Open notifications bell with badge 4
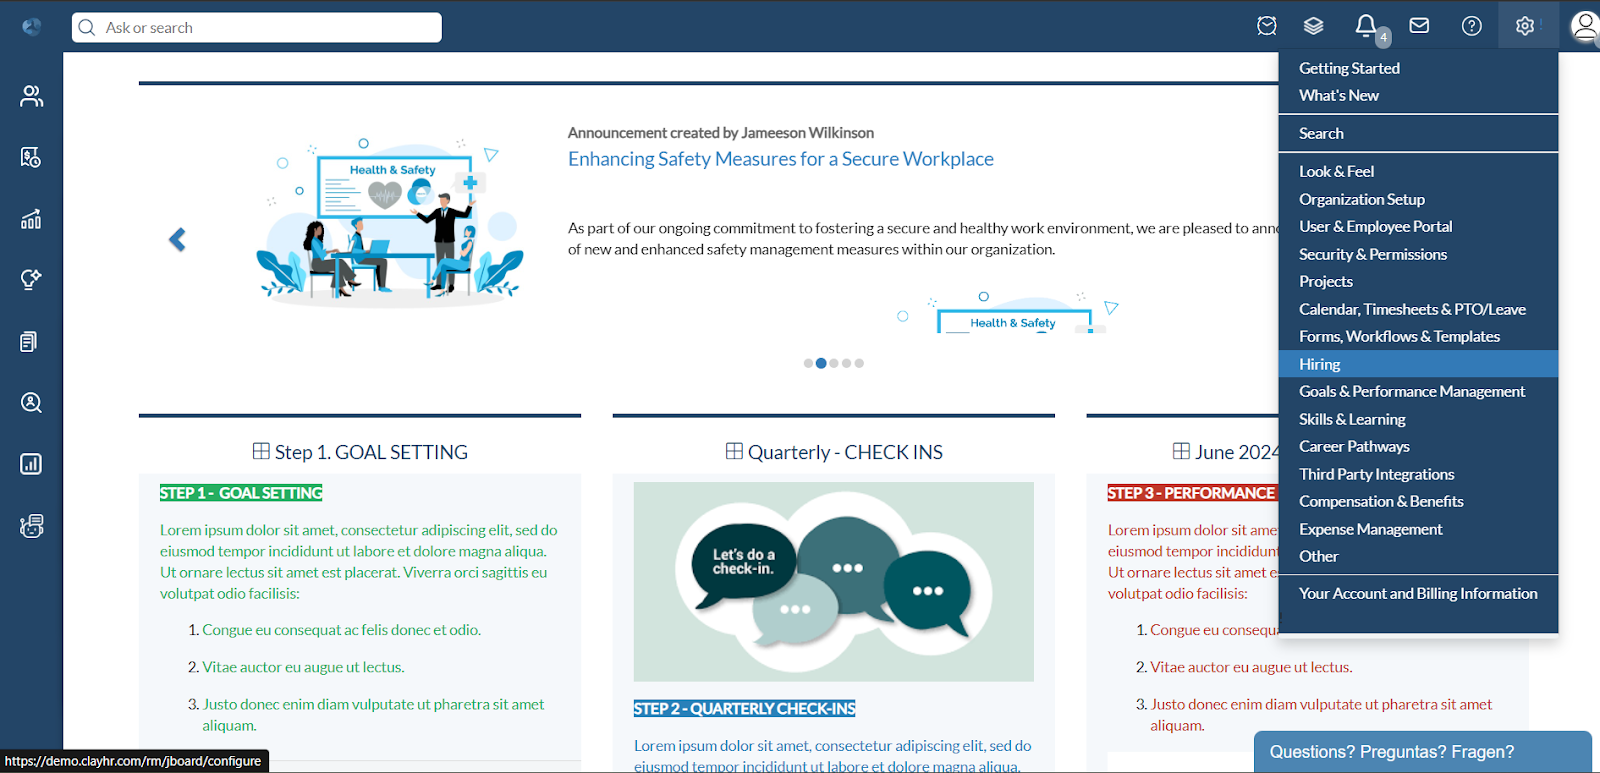 pos(1366,26)
